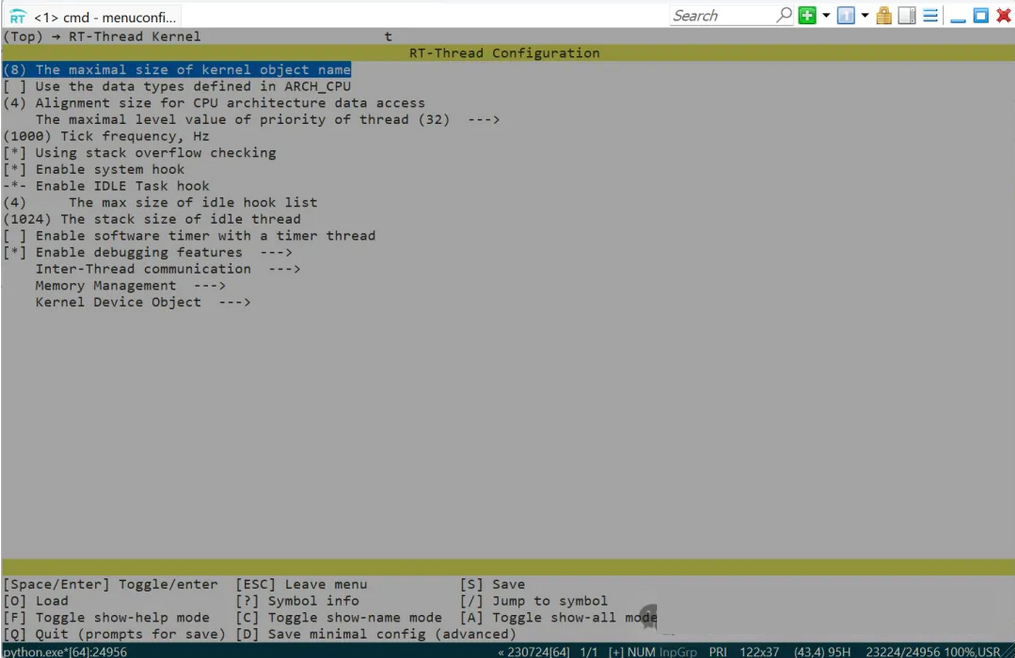Expand Kernel Device Object submenu

tap(142, 302)
